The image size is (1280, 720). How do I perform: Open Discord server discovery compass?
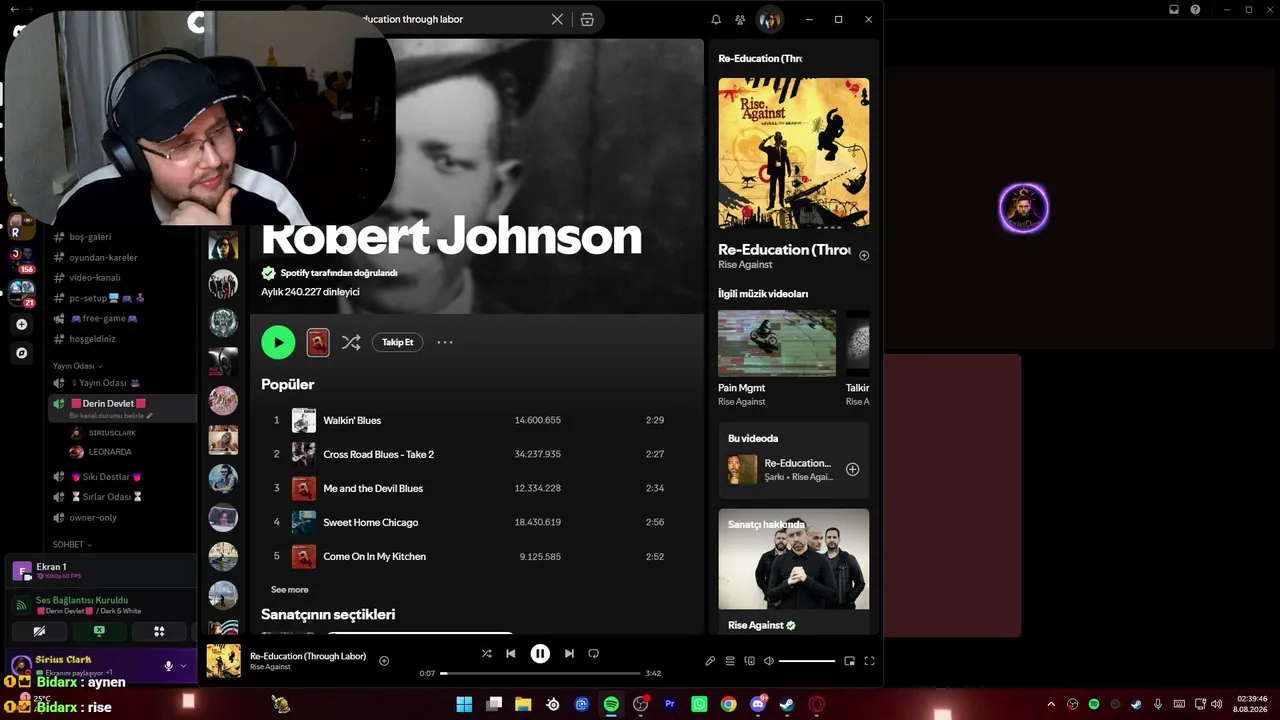[22, 353]
